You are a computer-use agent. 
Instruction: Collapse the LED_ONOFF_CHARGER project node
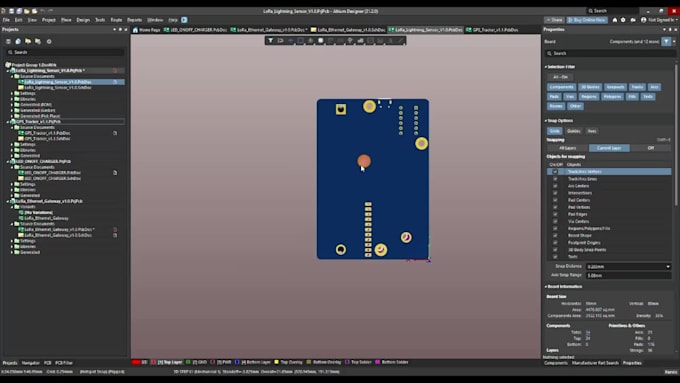[x=8, y=161]
